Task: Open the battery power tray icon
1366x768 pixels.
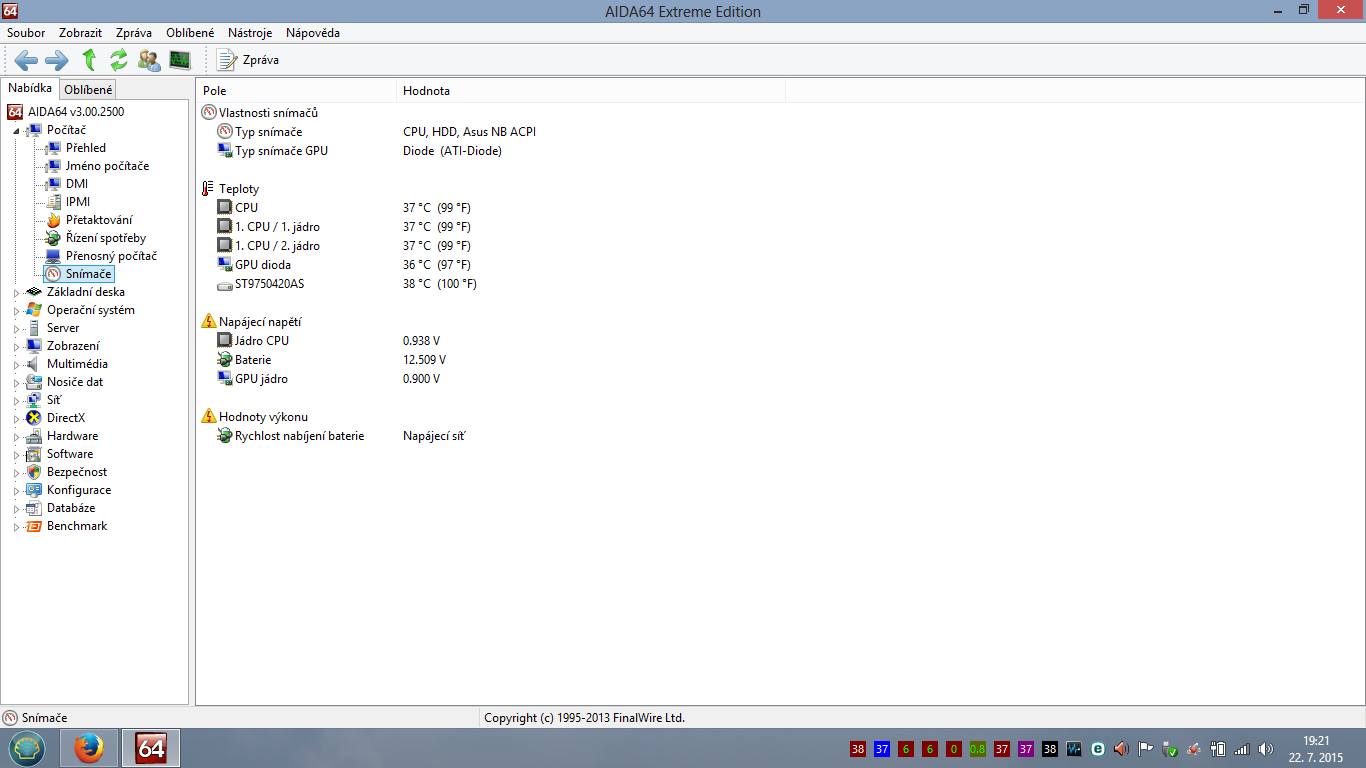Action: coord(1218,749)
